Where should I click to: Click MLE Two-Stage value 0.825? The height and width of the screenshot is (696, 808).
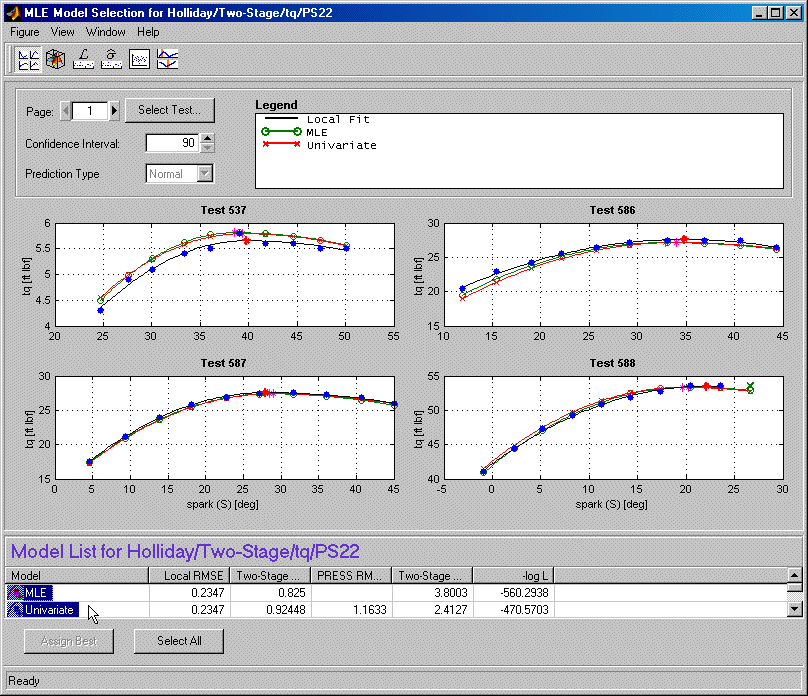(292, 593)
